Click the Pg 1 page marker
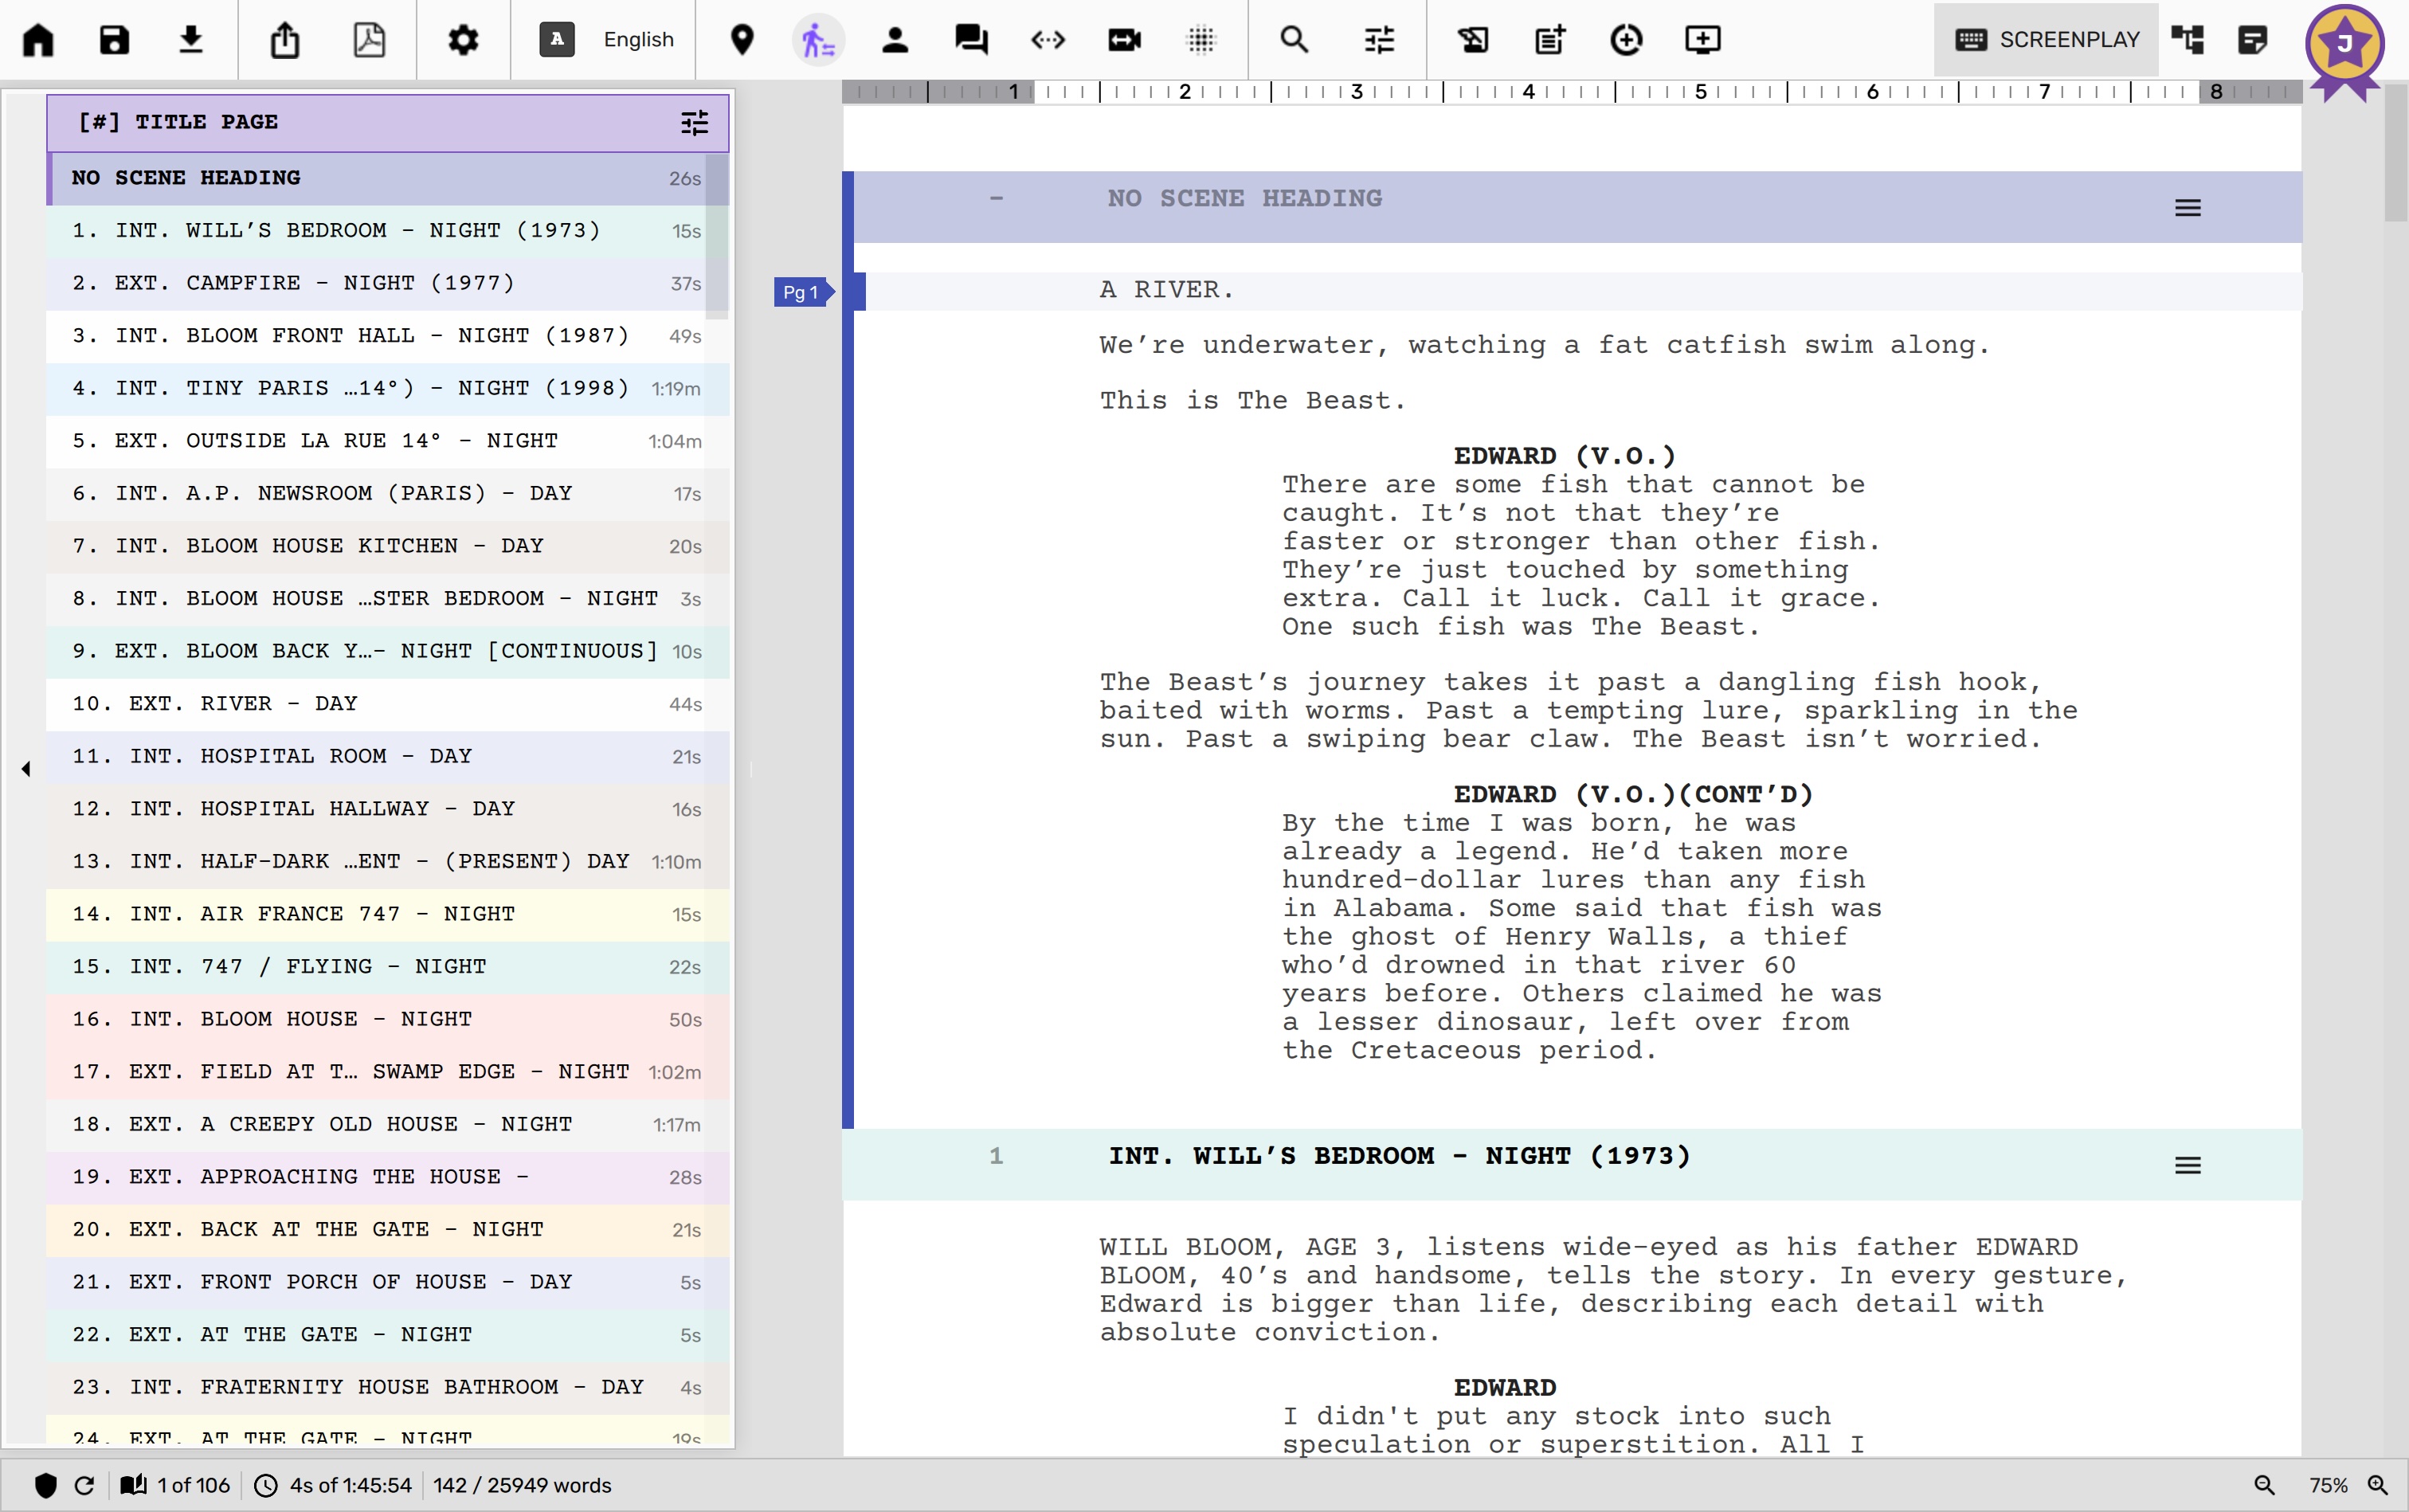 point(802,292)
